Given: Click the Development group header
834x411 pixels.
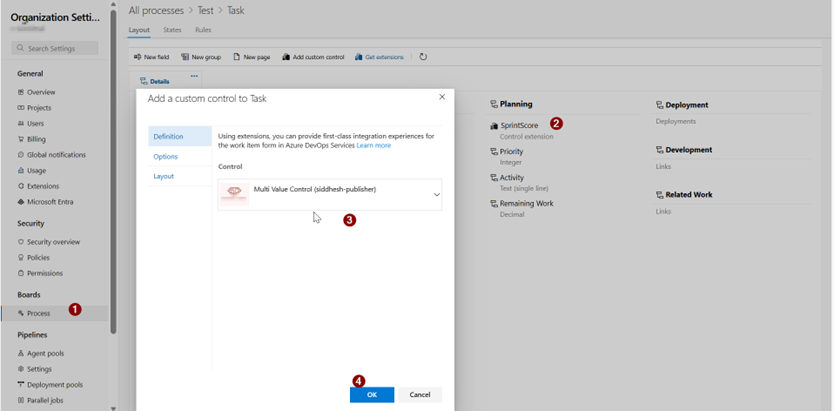Looking at the screenshot, I should (x=683, y=150).
